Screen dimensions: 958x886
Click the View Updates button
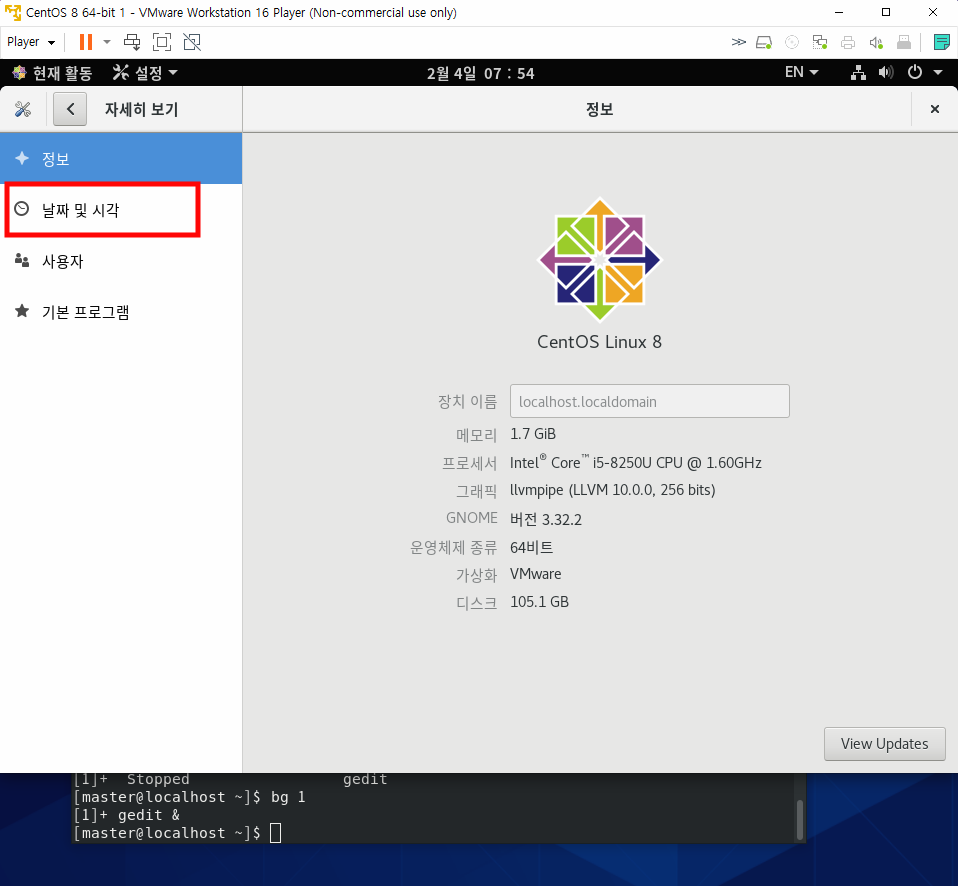point(884,744)
